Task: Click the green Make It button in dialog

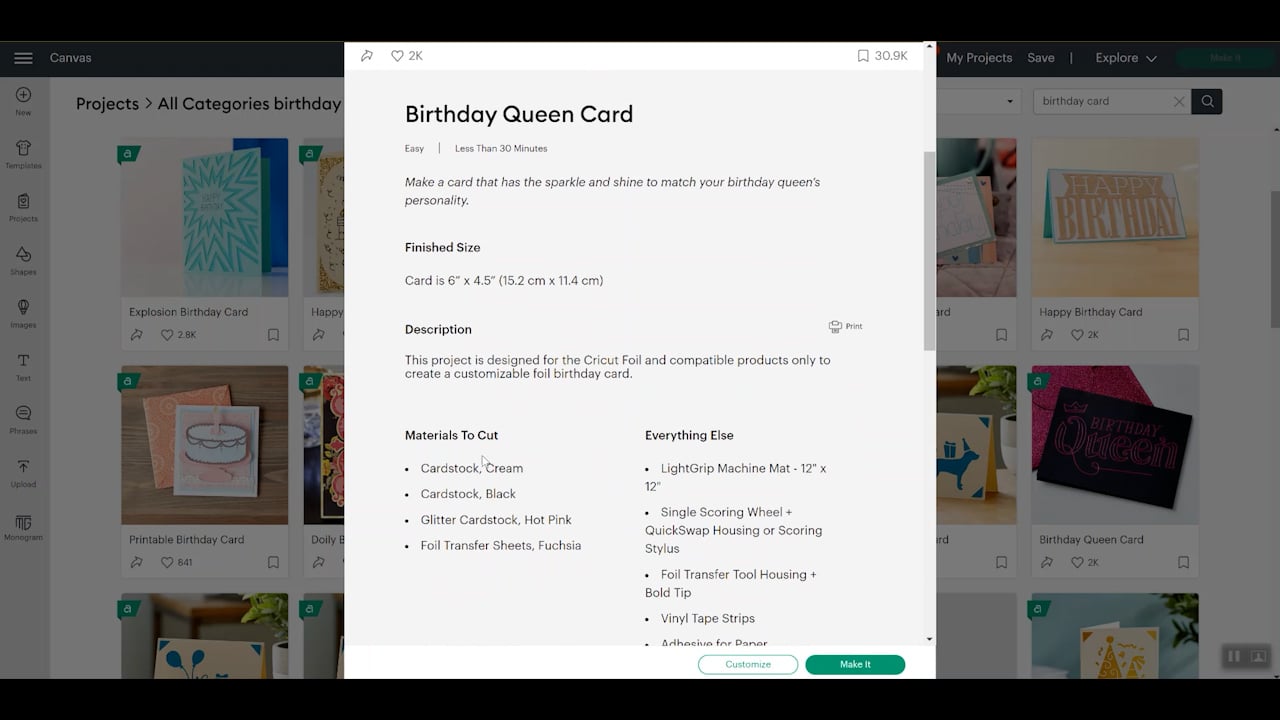Action: (855, 664)
